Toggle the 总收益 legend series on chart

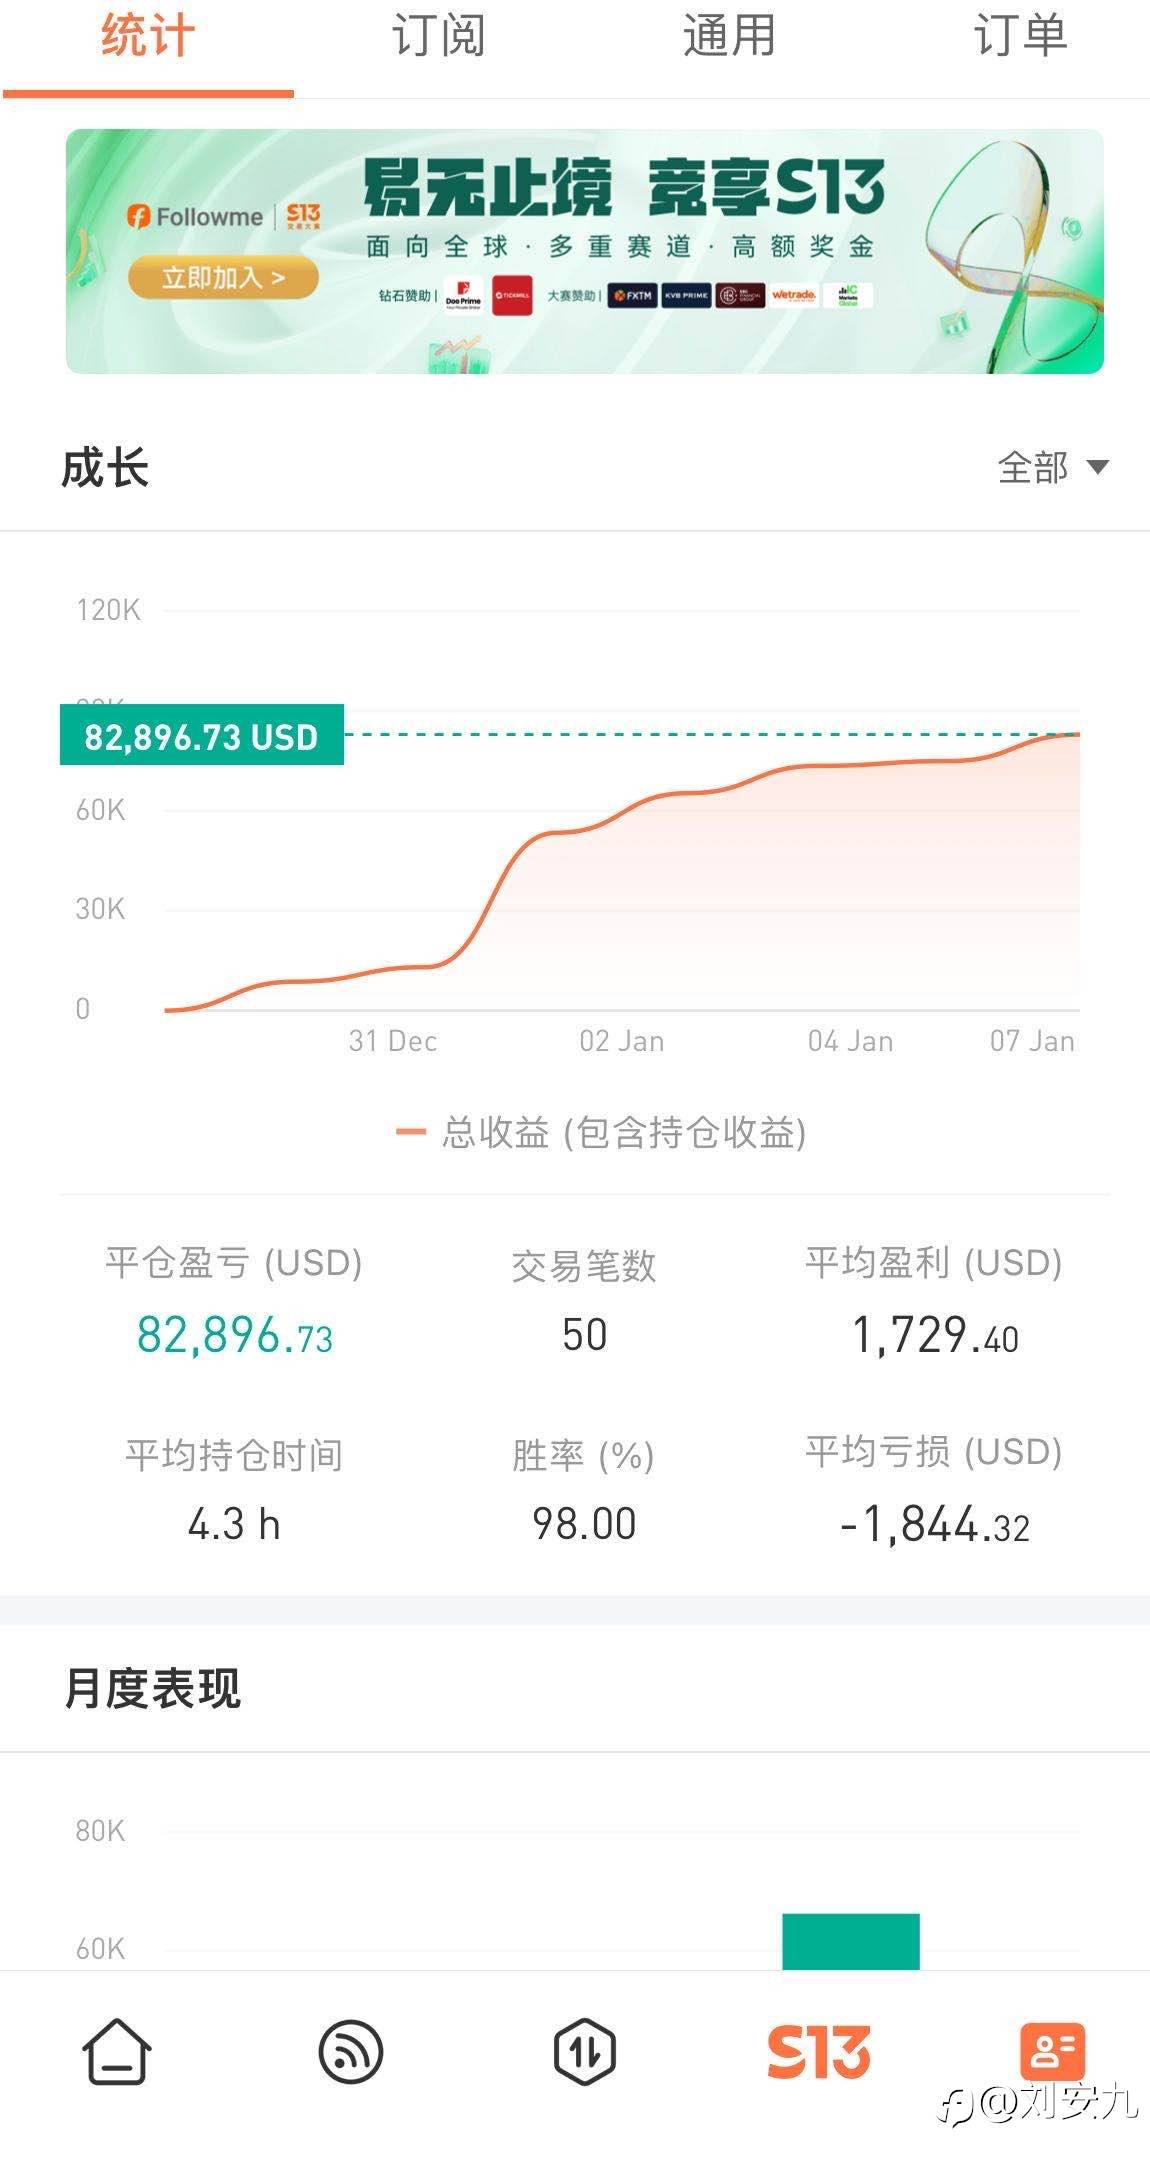coord(602,1133)
